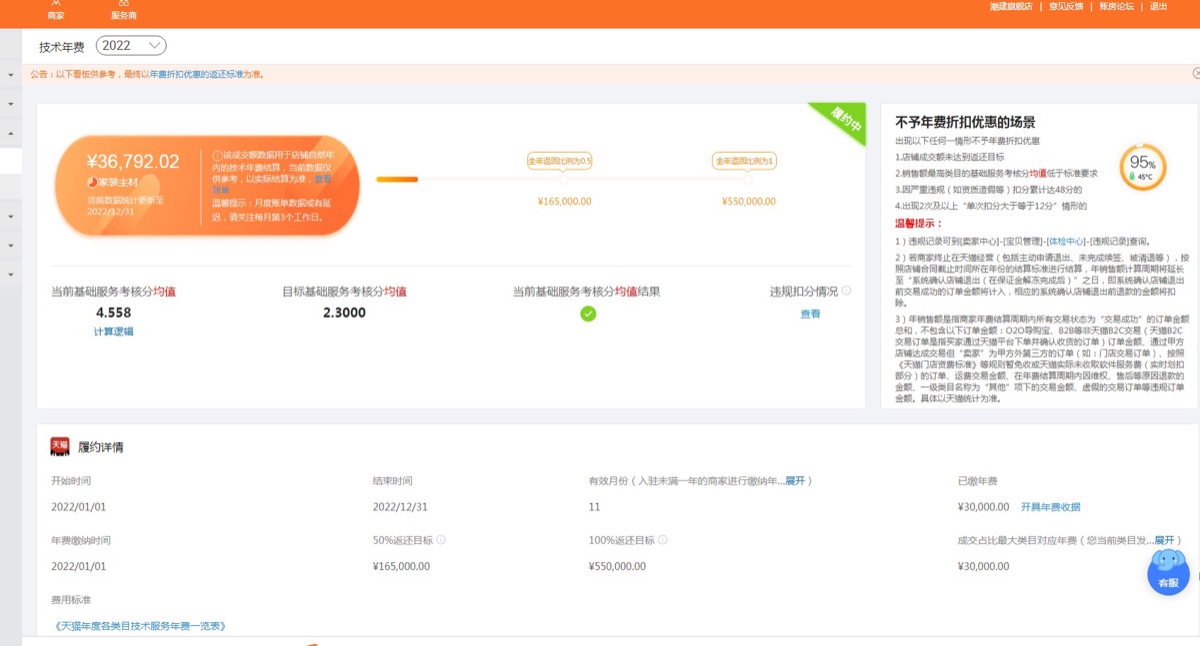Click the 2.3000 target score value
The width and height of the screenshot is (1200, 646).
(x=344, y=313)
